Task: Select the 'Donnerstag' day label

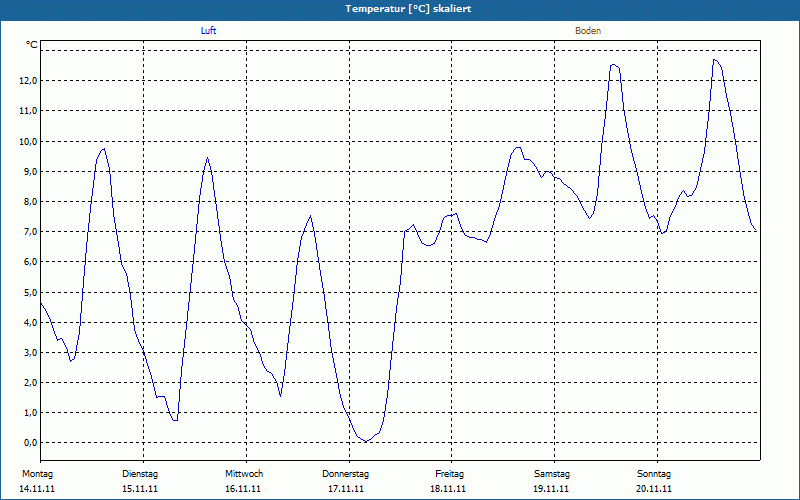Action: coord(345,474)
